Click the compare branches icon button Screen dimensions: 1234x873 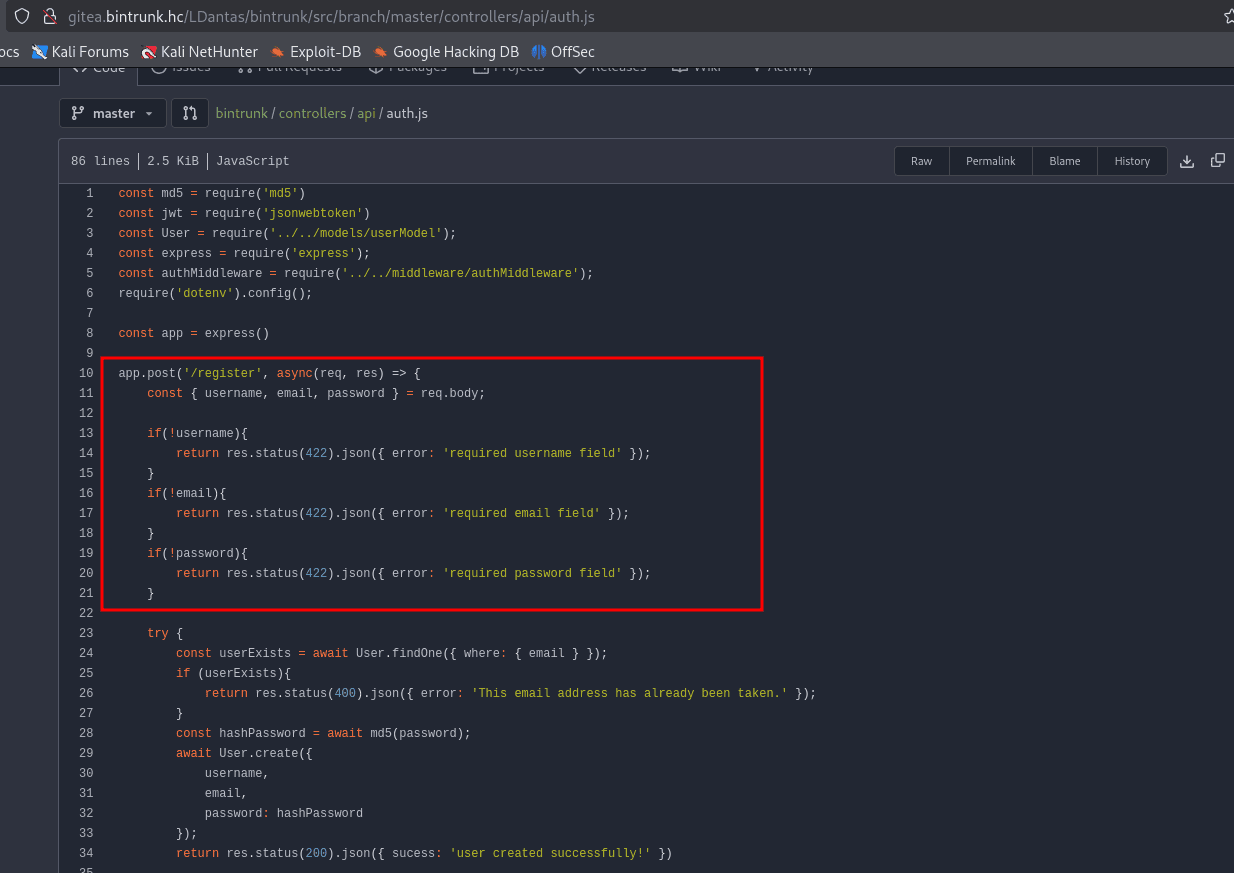click(190, 113)
